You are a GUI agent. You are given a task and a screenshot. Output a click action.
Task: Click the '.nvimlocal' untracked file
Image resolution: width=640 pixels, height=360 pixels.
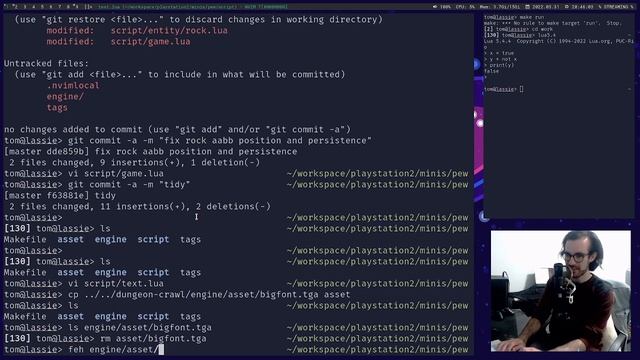[x=73, y=86]
